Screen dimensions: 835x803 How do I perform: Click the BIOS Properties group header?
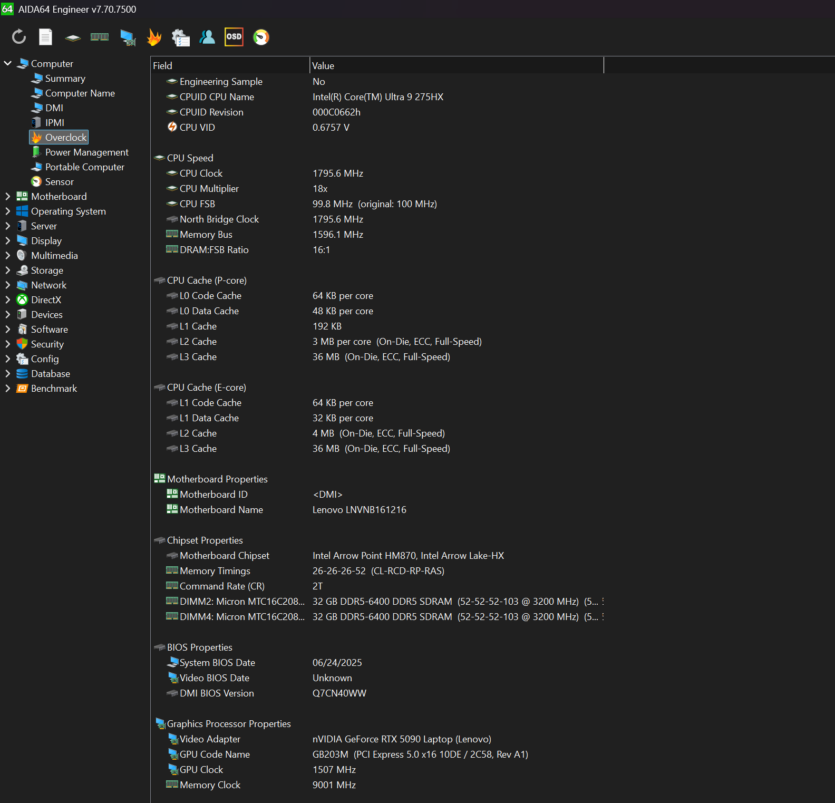coord(193,648)
